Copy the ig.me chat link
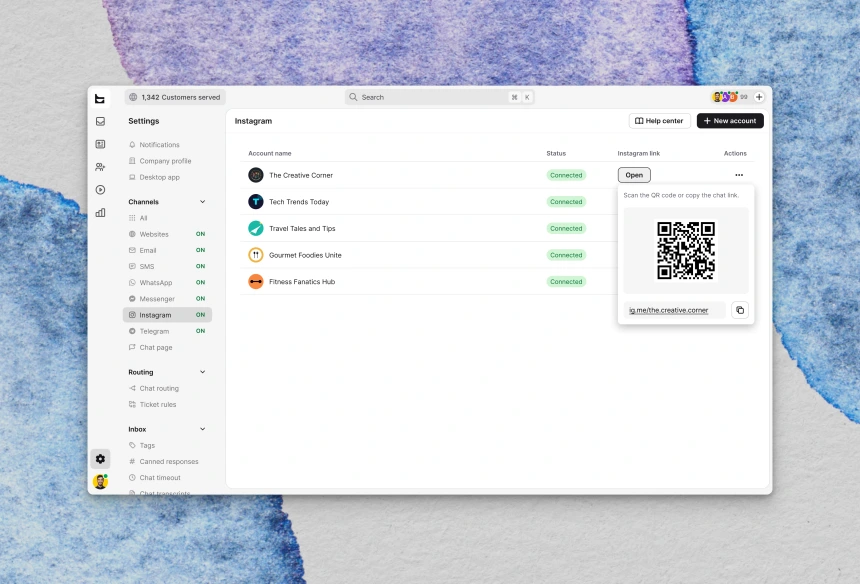 pos(740,310)
